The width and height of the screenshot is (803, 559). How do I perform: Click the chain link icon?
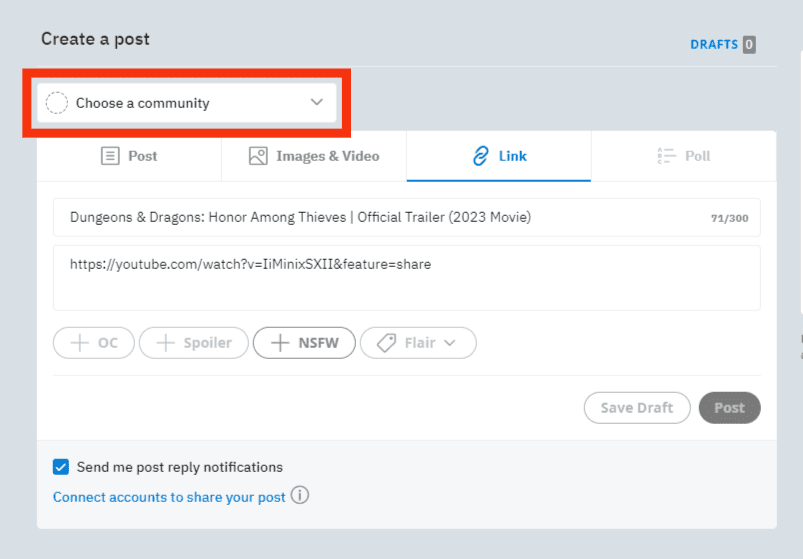tap(480, 156)
